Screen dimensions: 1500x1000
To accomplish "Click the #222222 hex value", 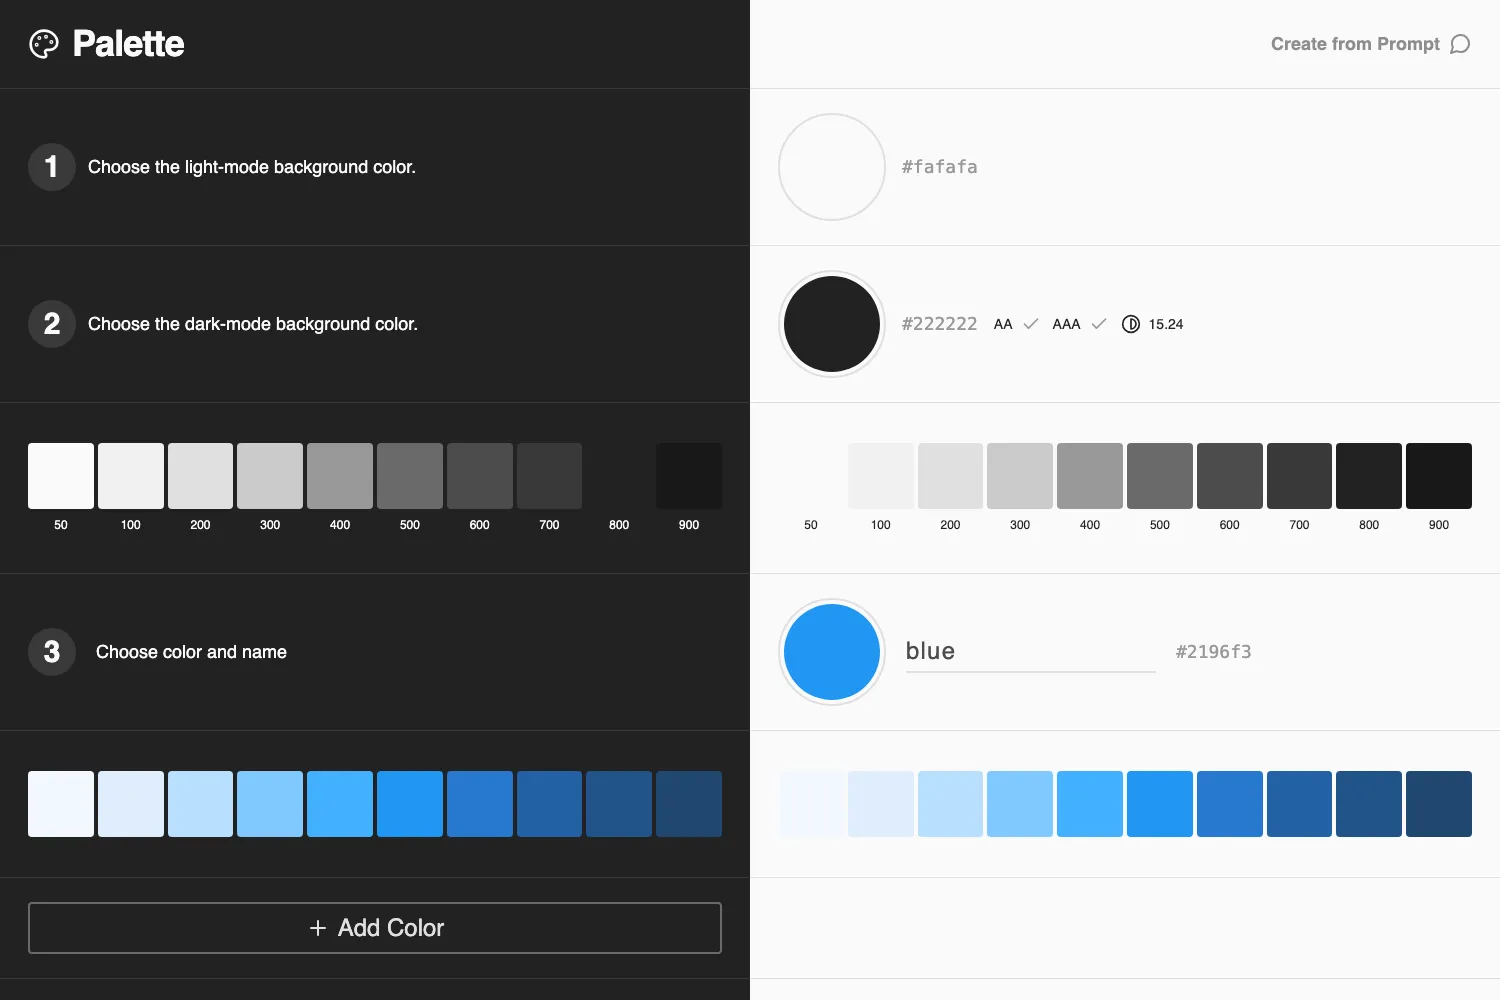I will pos(940,324).
